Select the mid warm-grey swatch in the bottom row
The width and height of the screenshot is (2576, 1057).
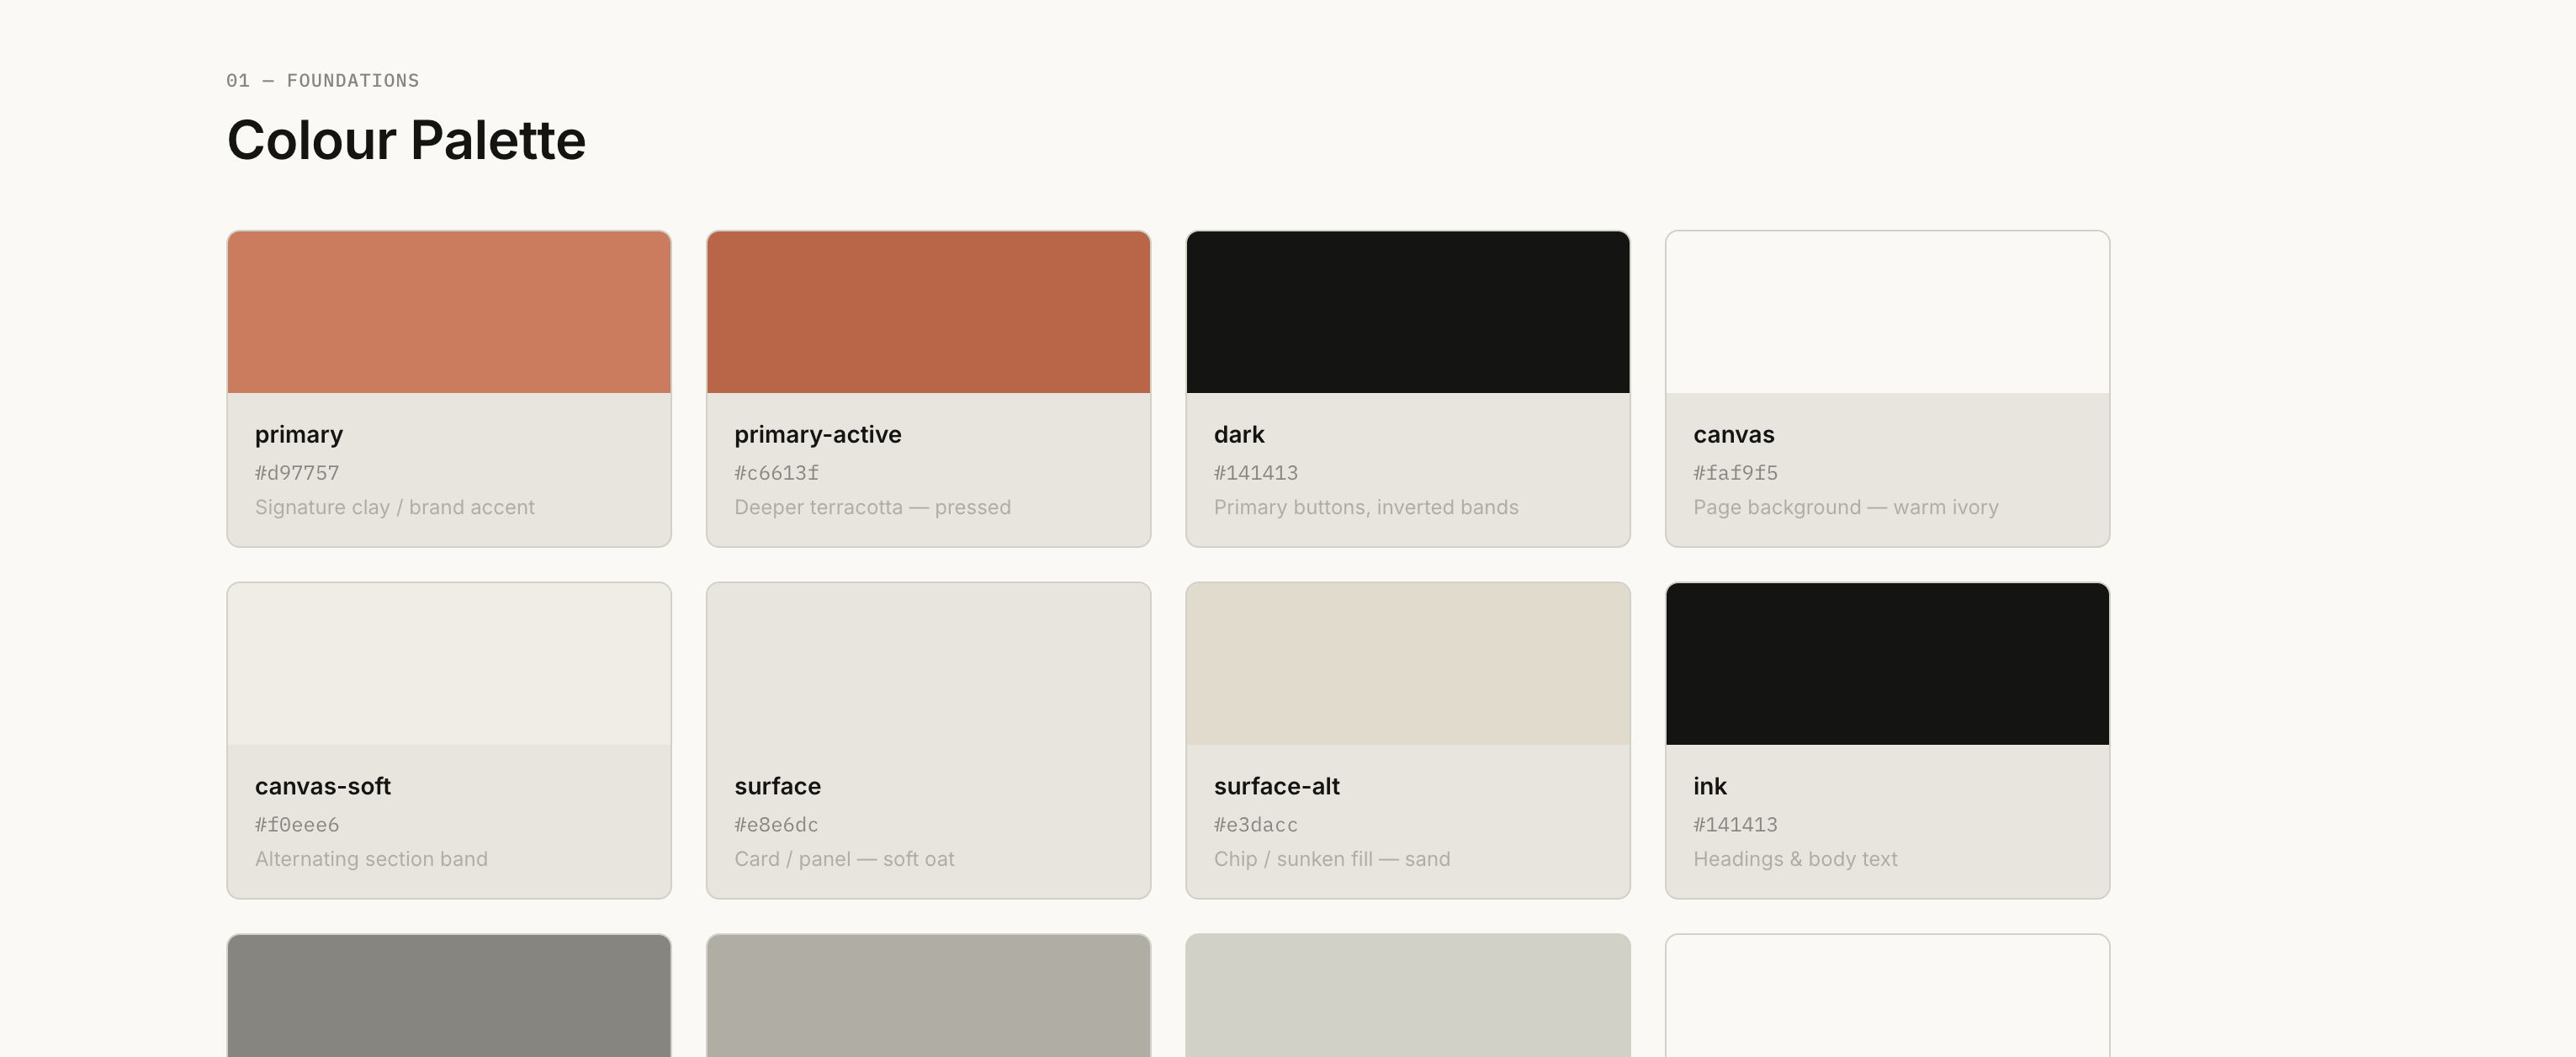click(928, 996)
